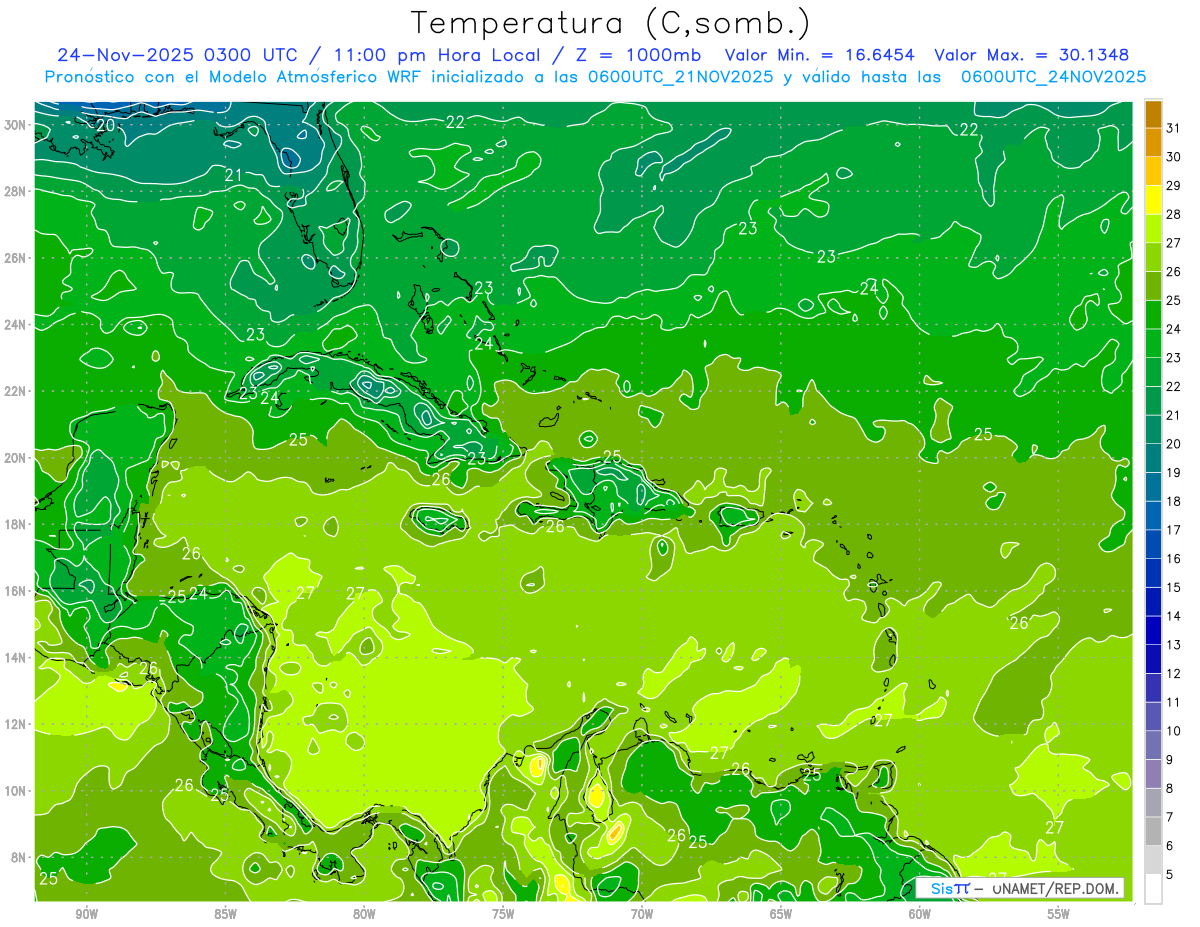Click the '12N' latitude axis label
Viewport: 1200px width, 927px height.
click(15, 724)
